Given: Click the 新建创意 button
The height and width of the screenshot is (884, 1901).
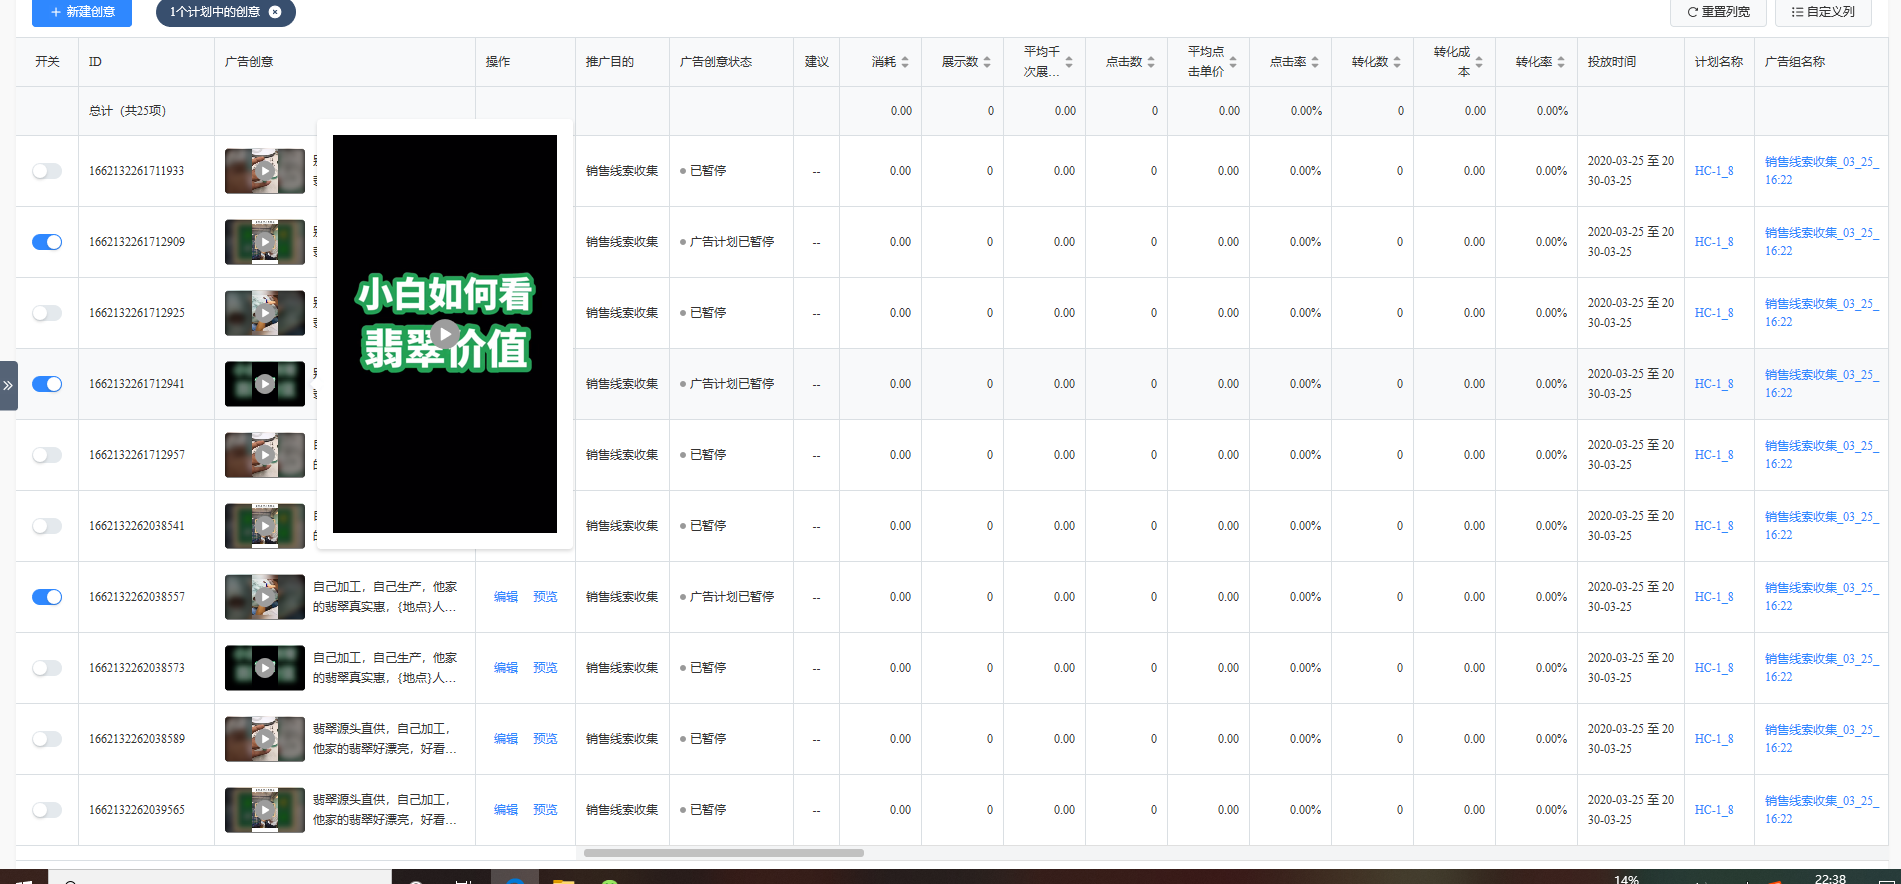Looking at the screenshot, I should [x=82, y=12].
